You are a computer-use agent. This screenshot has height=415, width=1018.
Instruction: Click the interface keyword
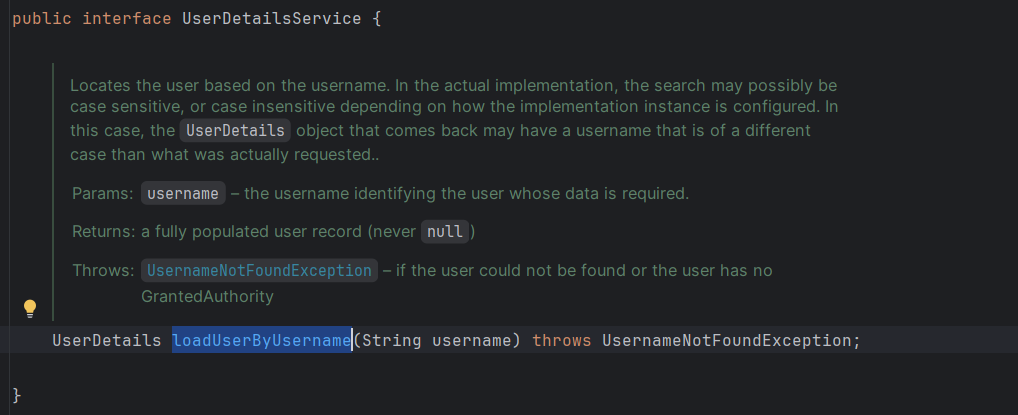[x=126, y=20]
